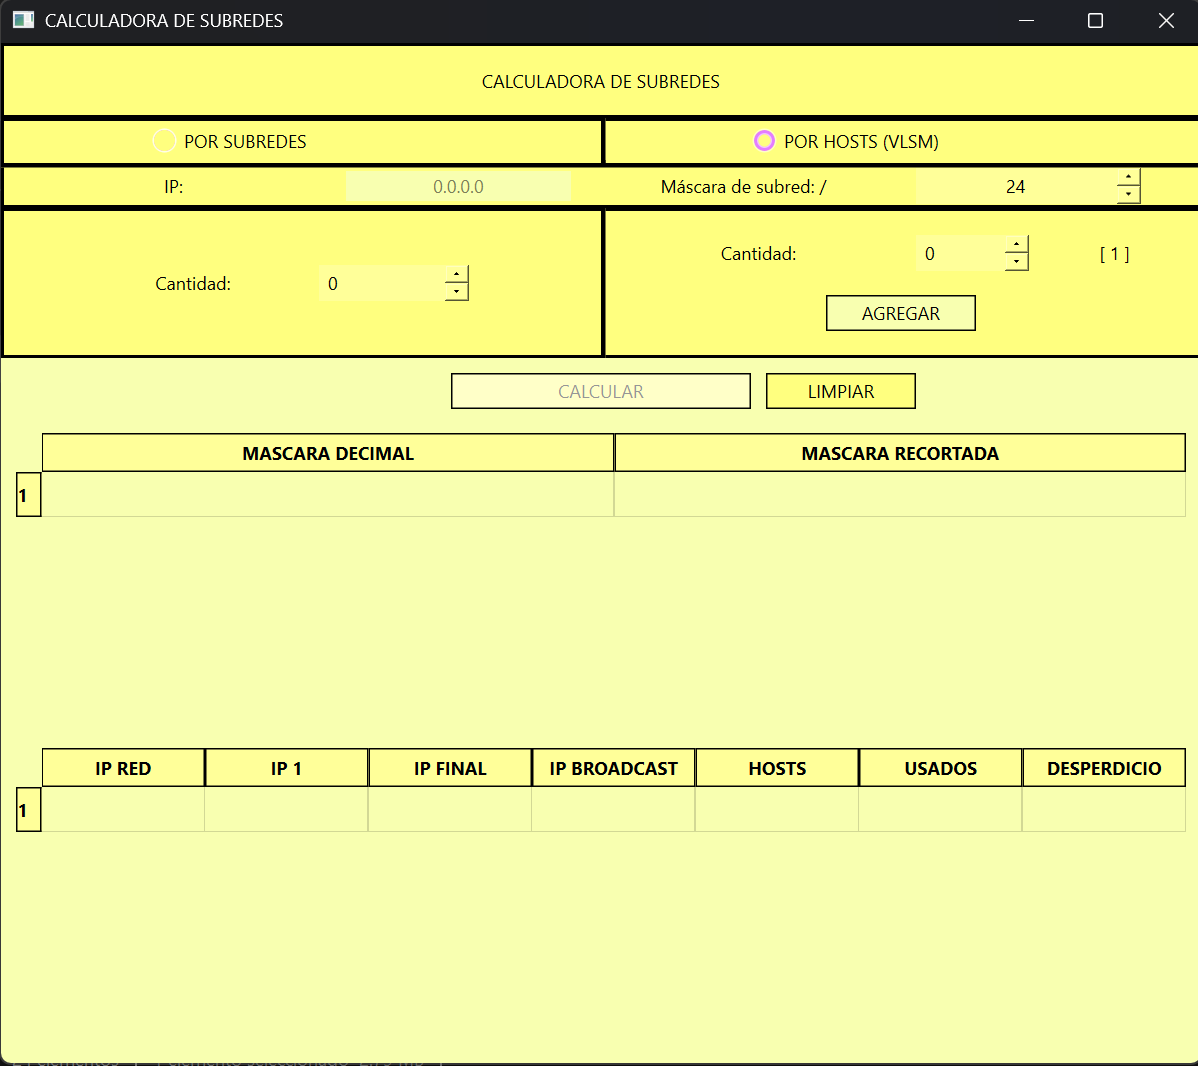This screenshot has width=1198, height=1066.
Task: Maximize the CALCULADORA DE SUBREDES window
Action: coord(1095,21)
